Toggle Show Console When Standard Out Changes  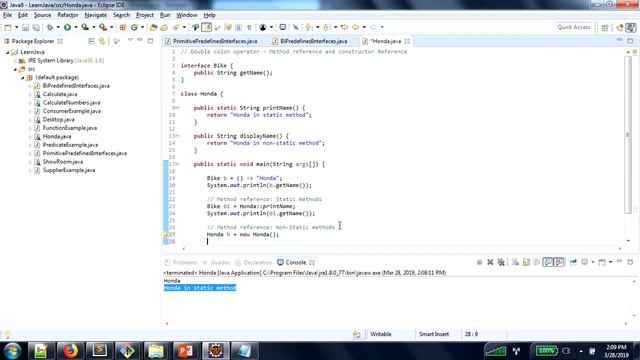(548, 262)
